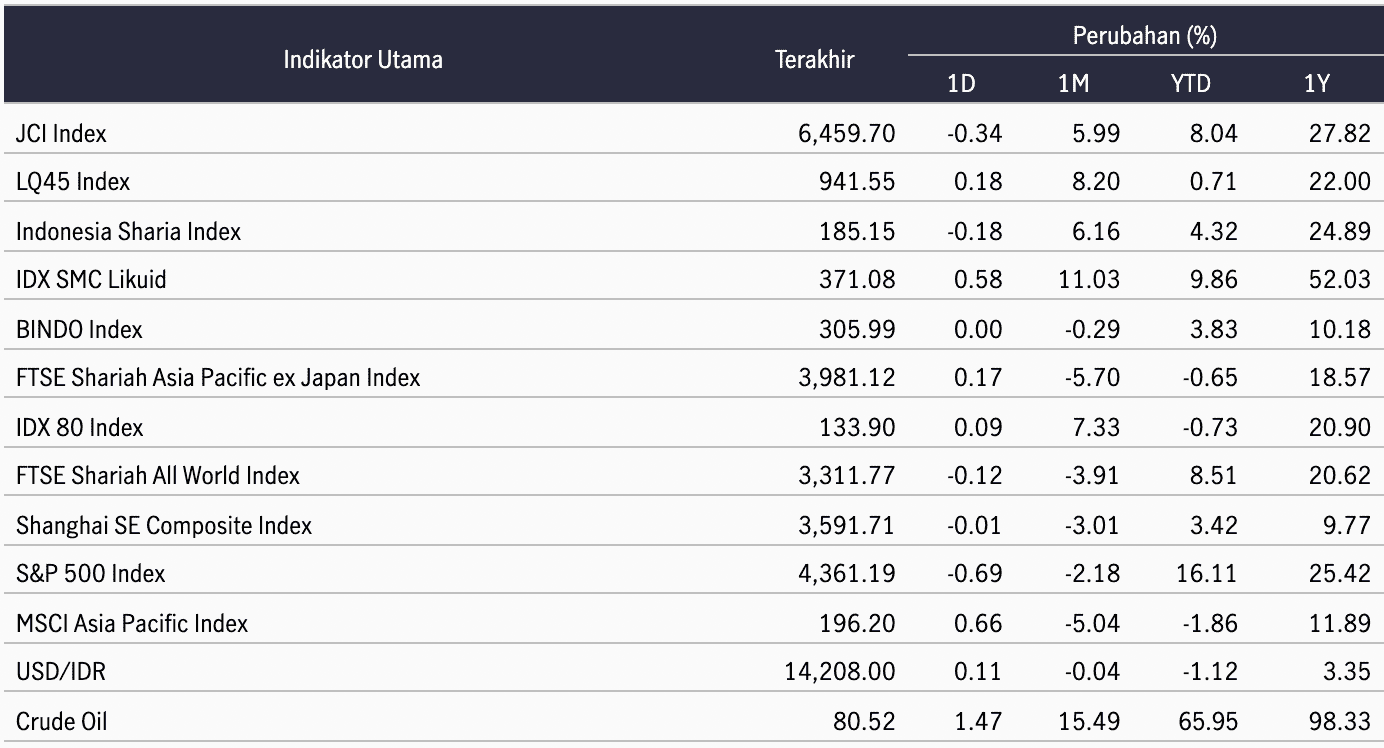The width and height of the screenshot is (1384, 748).
Task: Click MSCI YTD change -1.86
Action: pos(1209,623)
